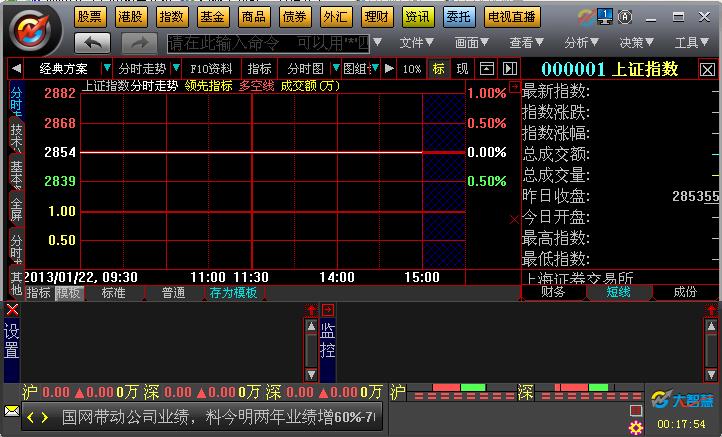
Task: Click the small red X marker beside 今日开盘
Action: (x=514, y=220)
